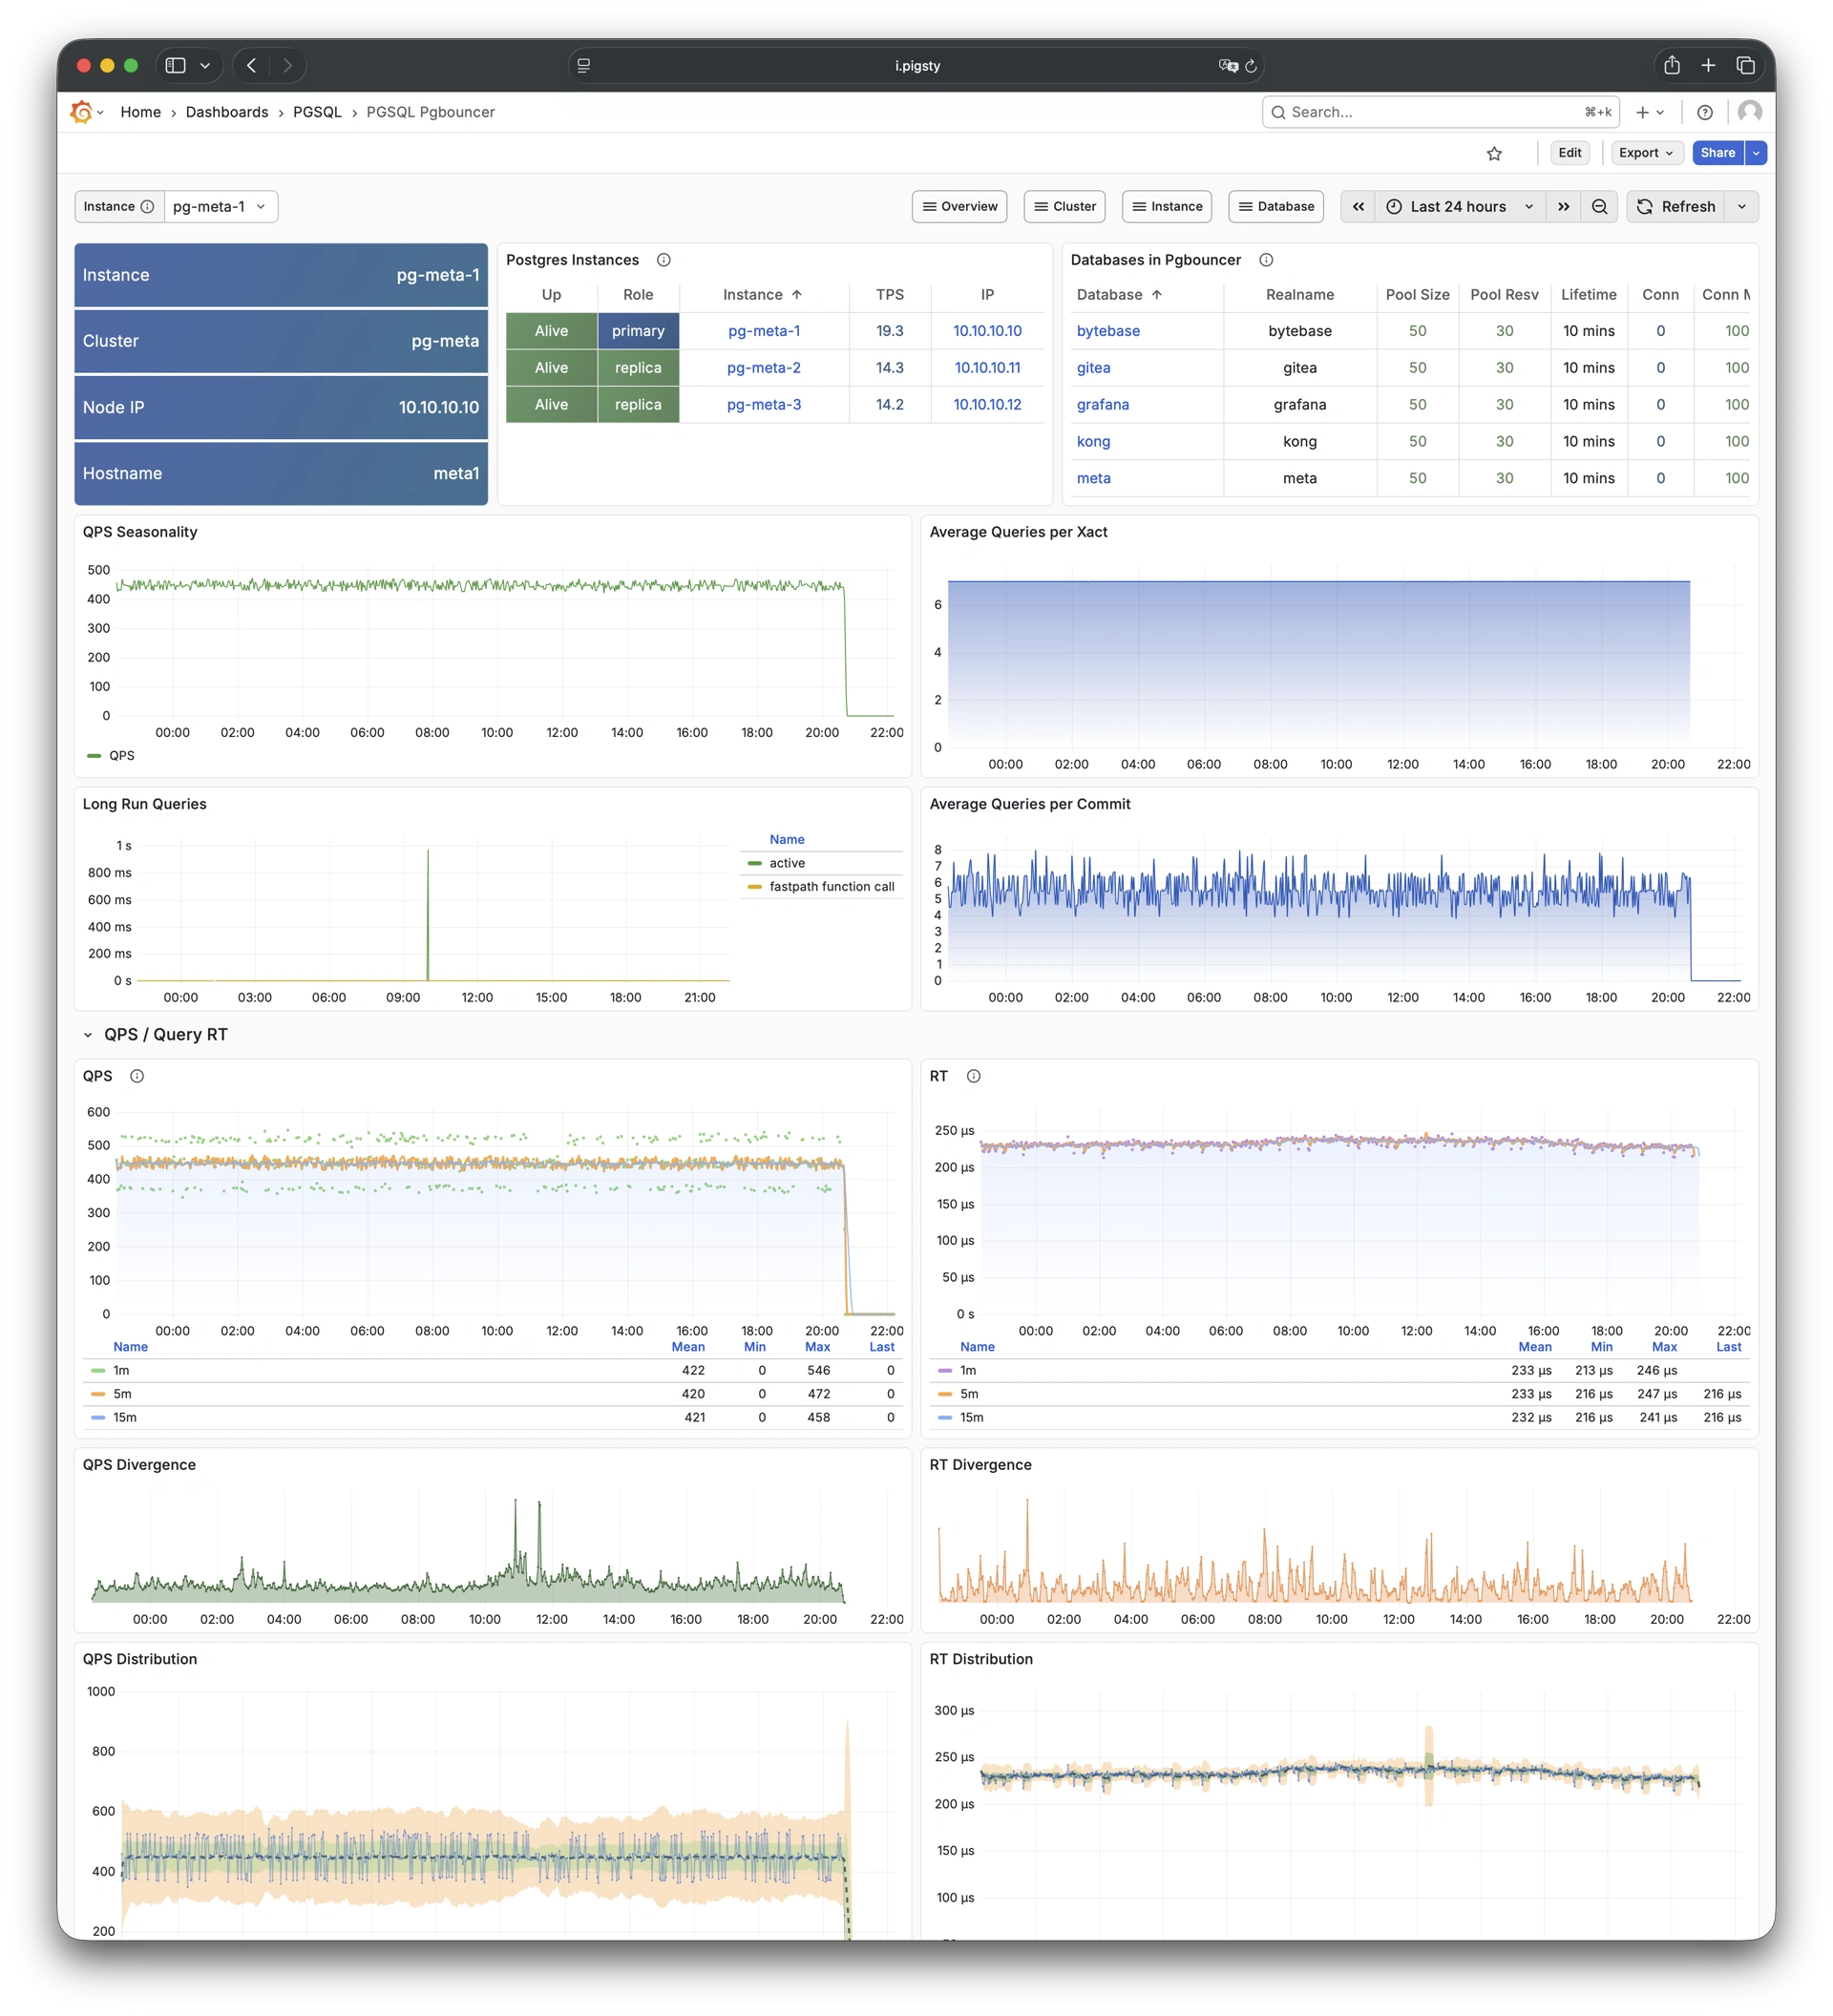Open the help question mark icon
The height and width of the screenshot is (2016, 1833).
coord(1705,113)
